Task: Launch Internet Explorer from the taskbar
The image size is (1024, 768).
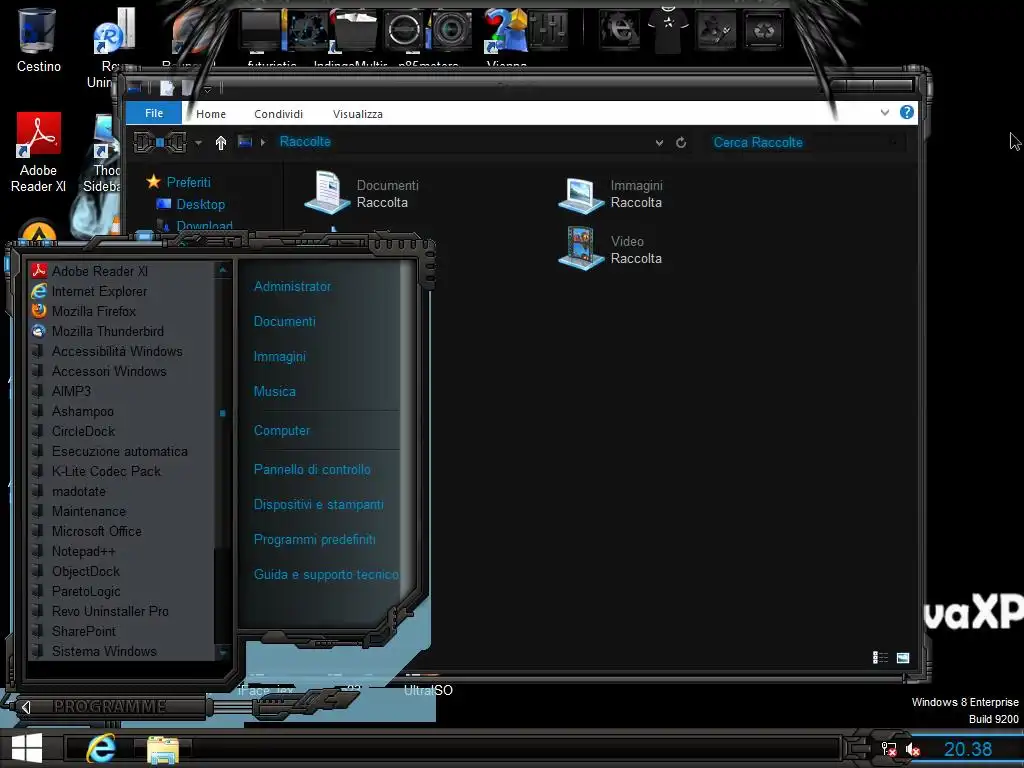Action: pyautogui.click(x=101, y=748)
